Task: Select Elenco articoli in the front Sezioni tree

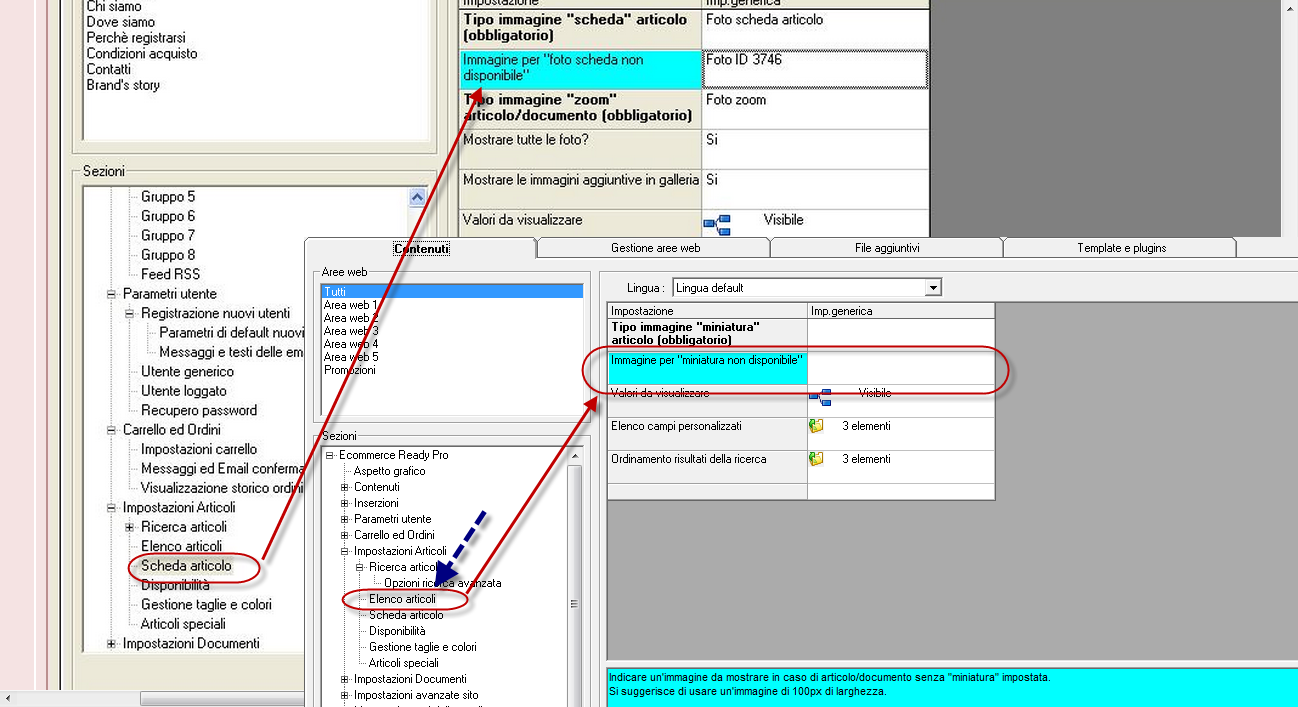Action: coord(402,599)
